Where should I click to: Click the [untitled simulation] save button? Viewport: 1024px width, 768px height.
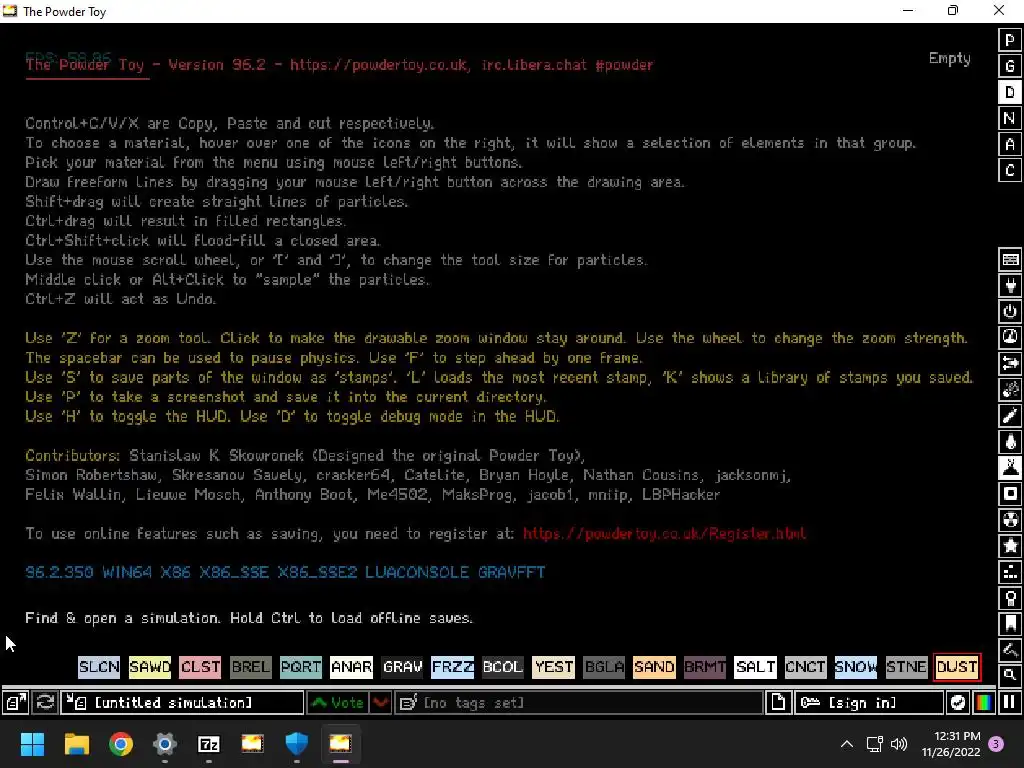(182, 703)
